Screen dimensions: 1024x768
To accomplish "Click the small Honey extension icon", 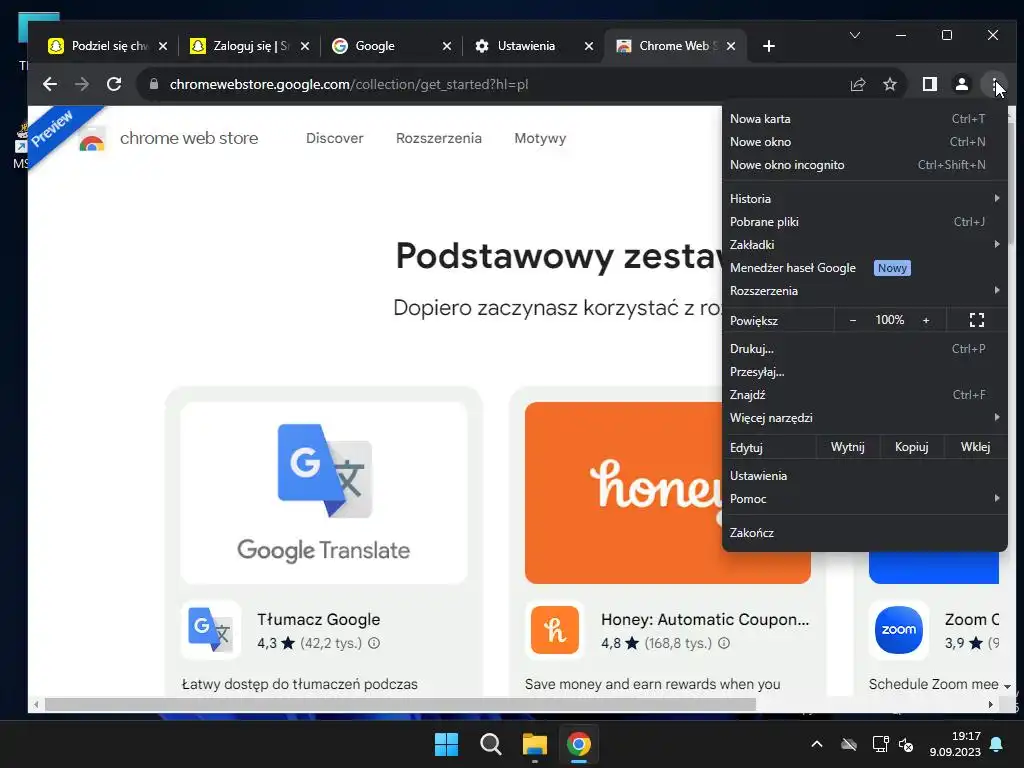I will coord(554,630).
